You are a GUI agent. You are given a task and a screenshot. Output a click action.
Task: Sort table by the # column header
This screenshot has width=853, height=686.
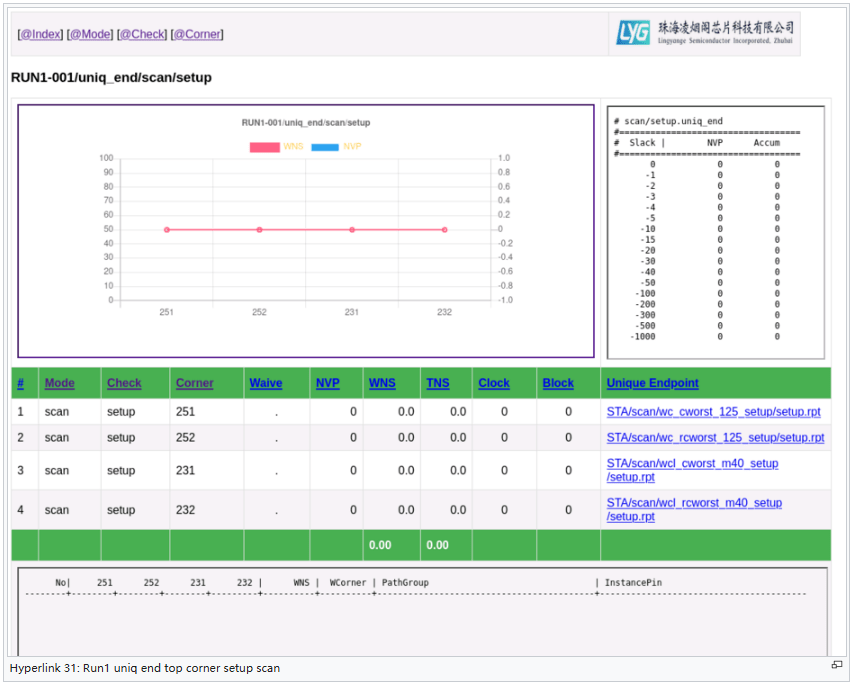point(20,383)
